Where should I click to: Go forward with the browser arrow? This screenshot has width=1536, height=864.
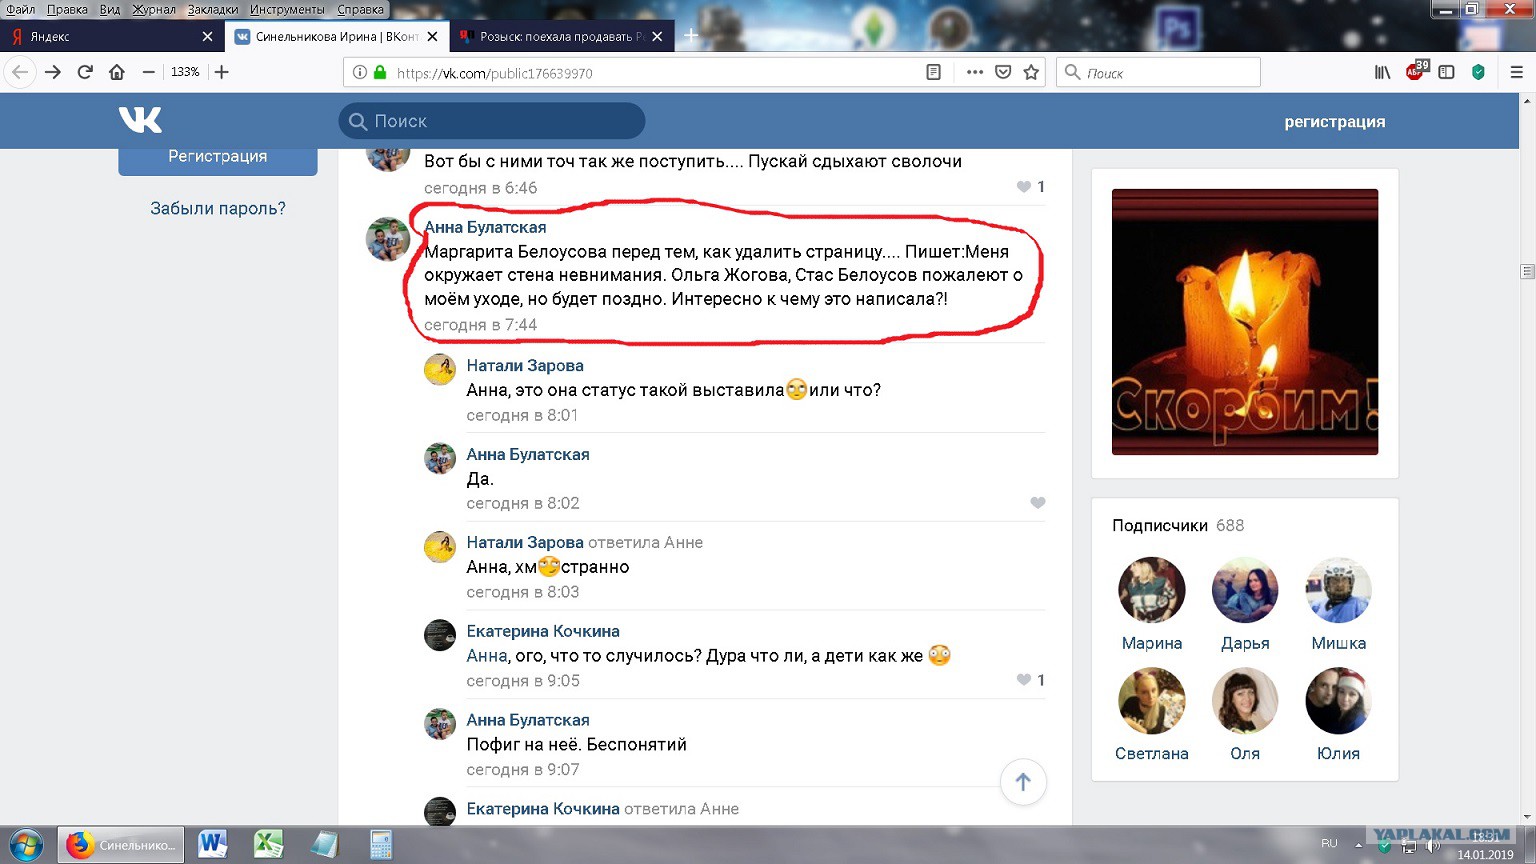53,72
